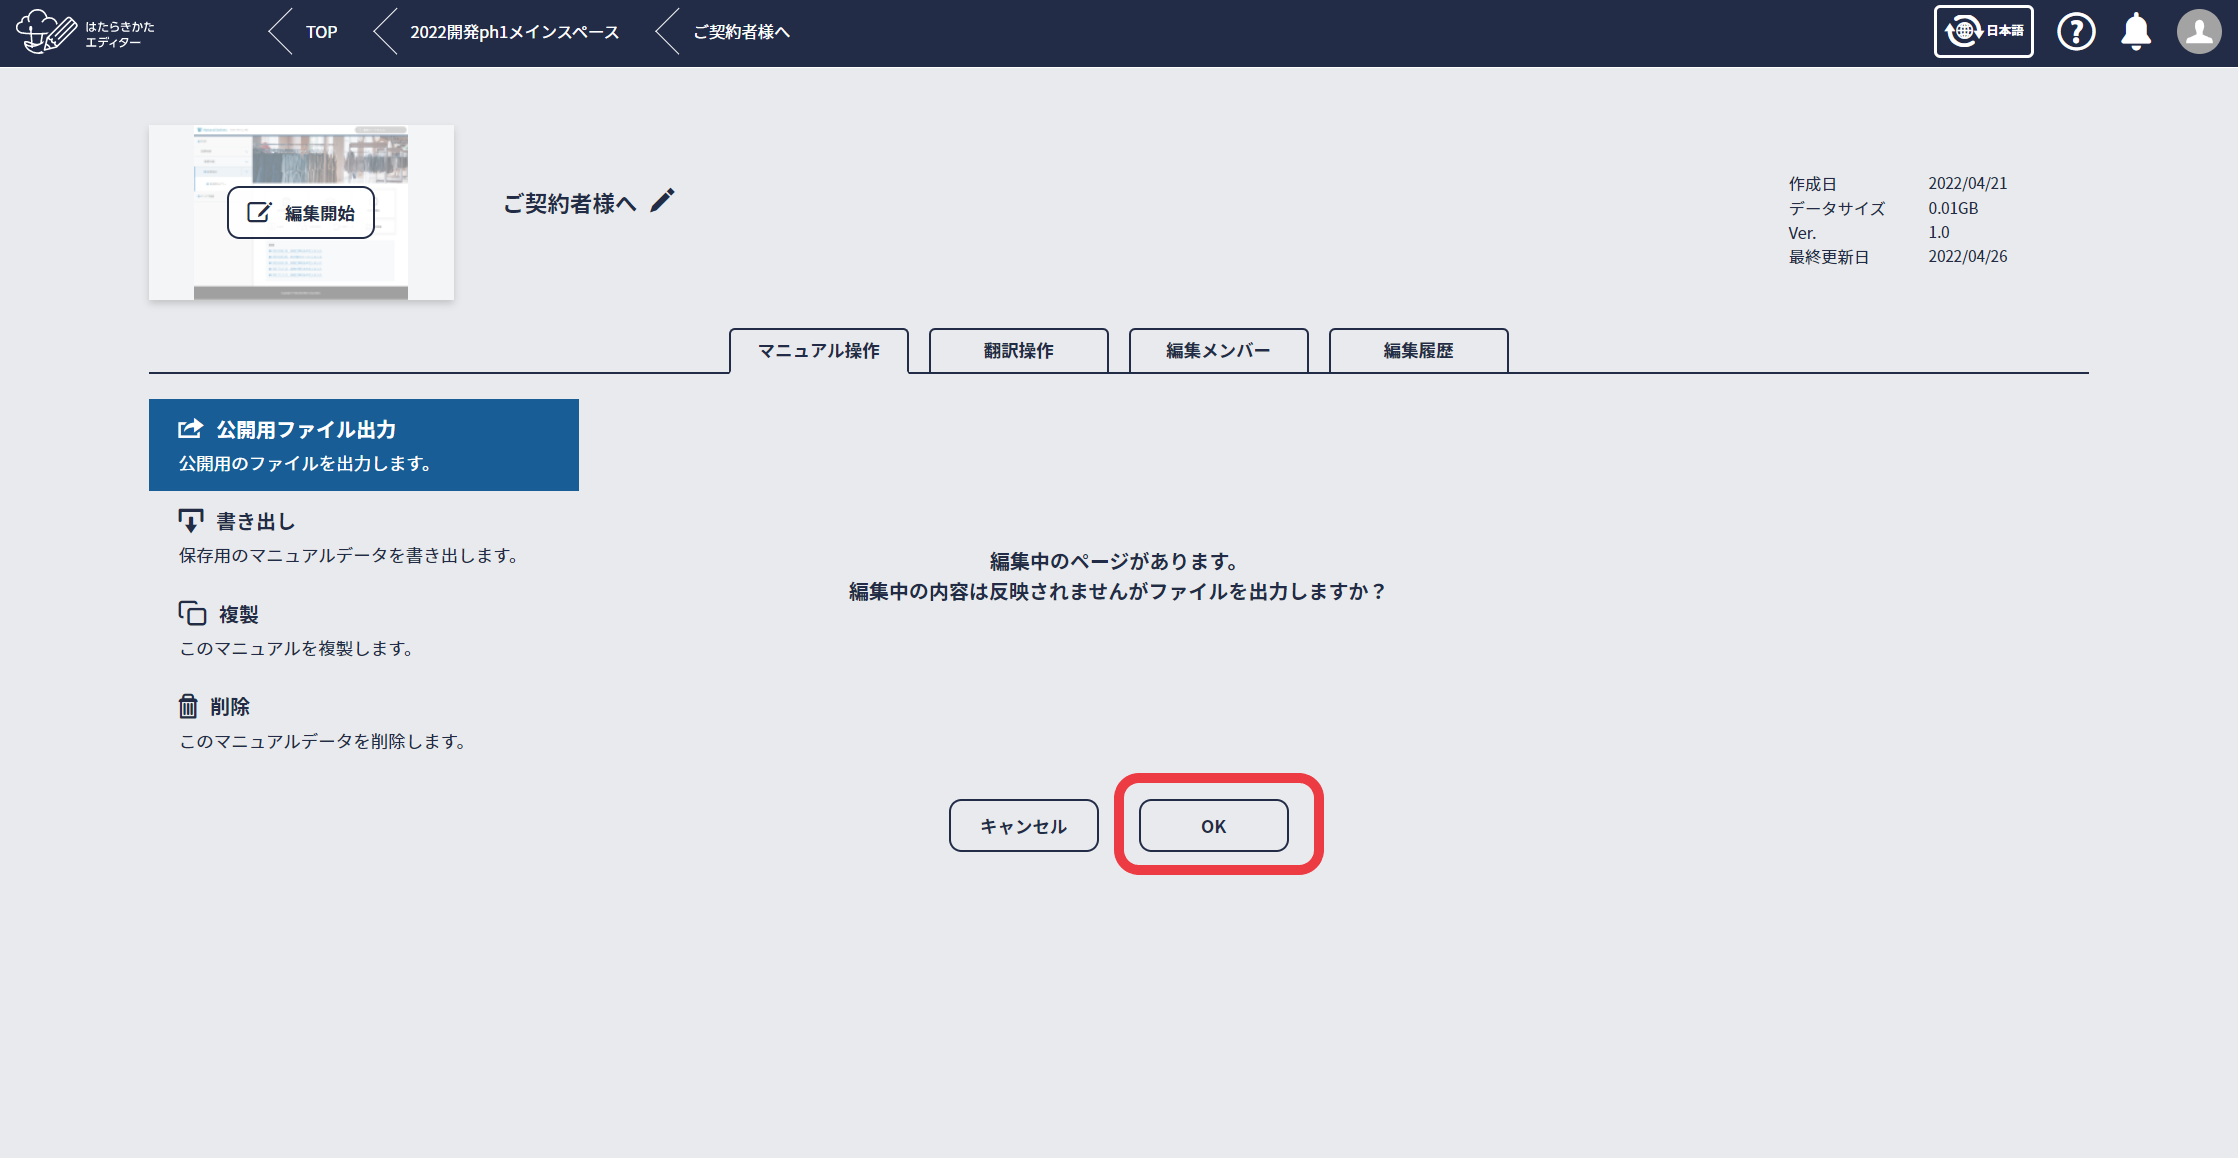Screen dimensions: 2238x1158
Task: Open the 編集メンバー tab
Action: [x=1218, y=351]
